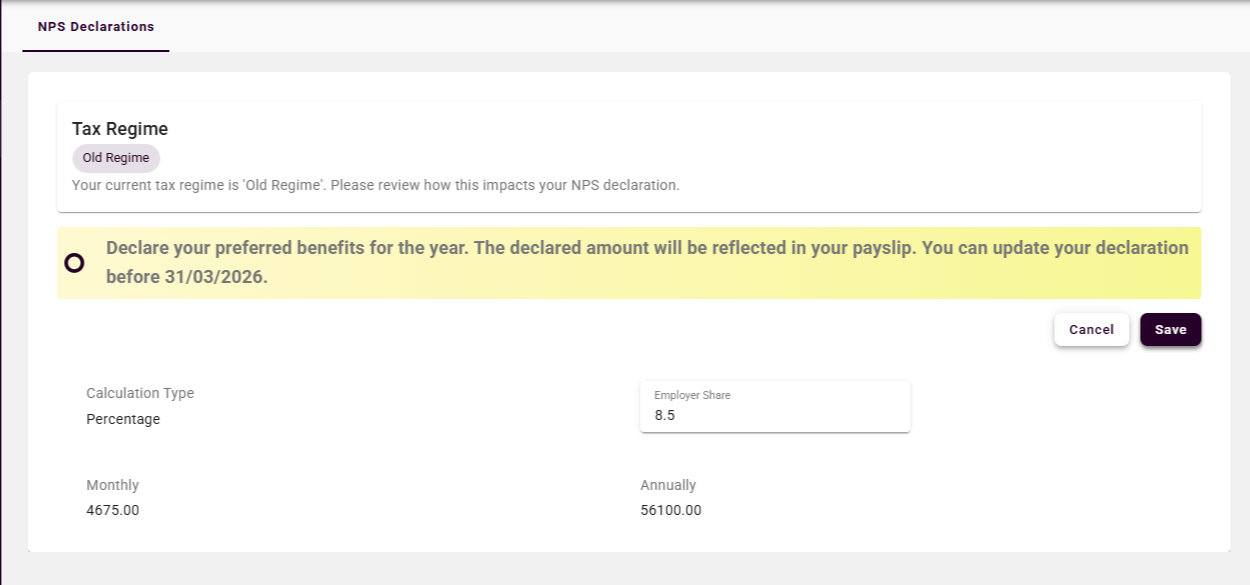Click the current tax regime description text
This screenshot has width=1250, height=585.
(x=375, y=186)
